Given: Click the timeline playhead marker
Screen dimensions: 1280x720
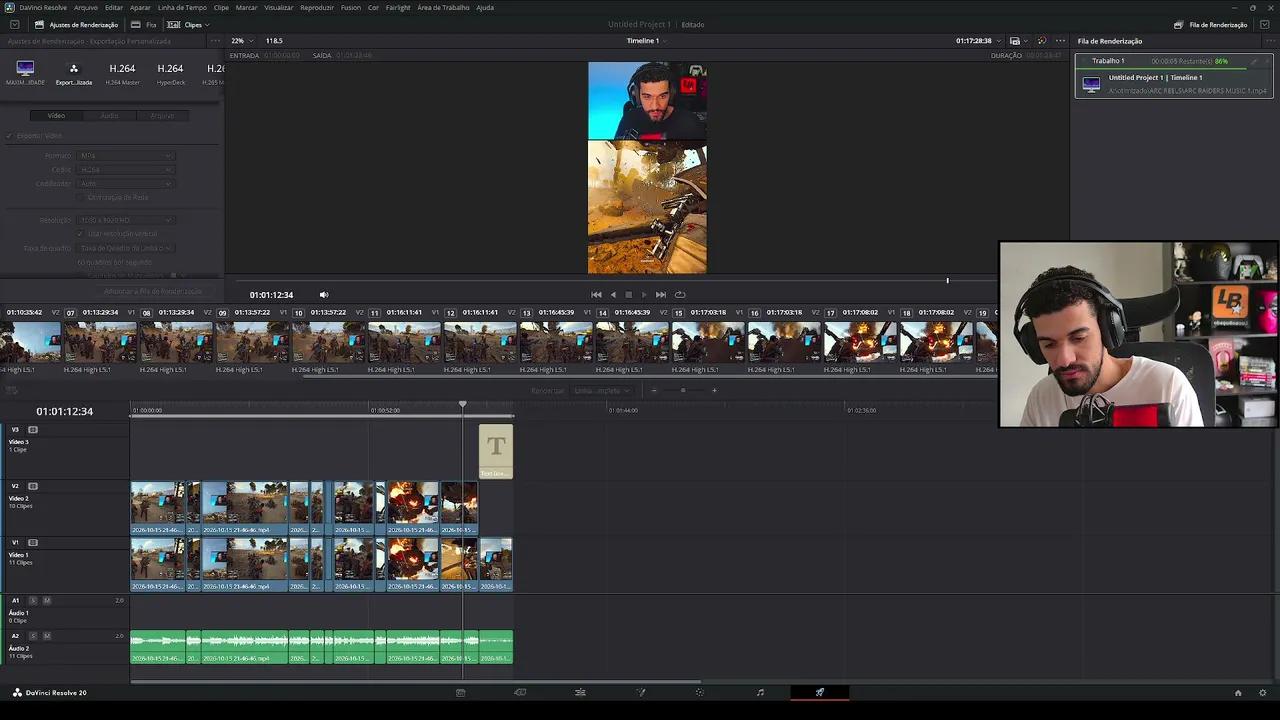Looking at the screenshot, I should click(x=463, y=404).
